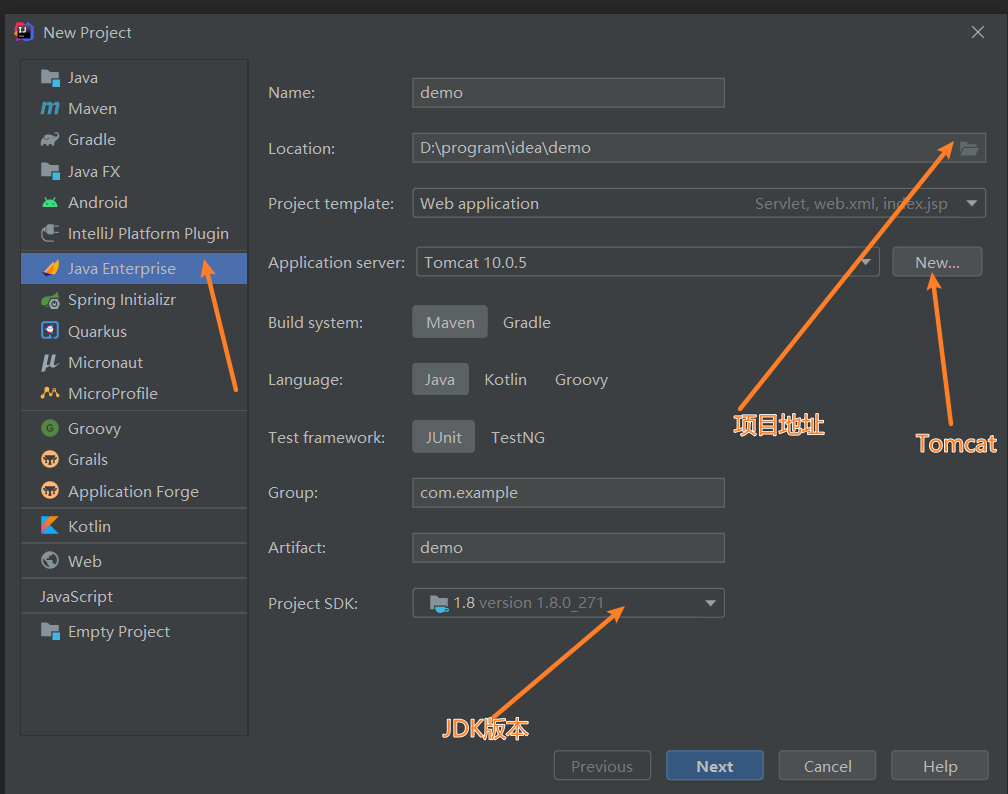This screenshot has height=794, width=1008.
Task: Click the Name input field
Action: point(568,93)
